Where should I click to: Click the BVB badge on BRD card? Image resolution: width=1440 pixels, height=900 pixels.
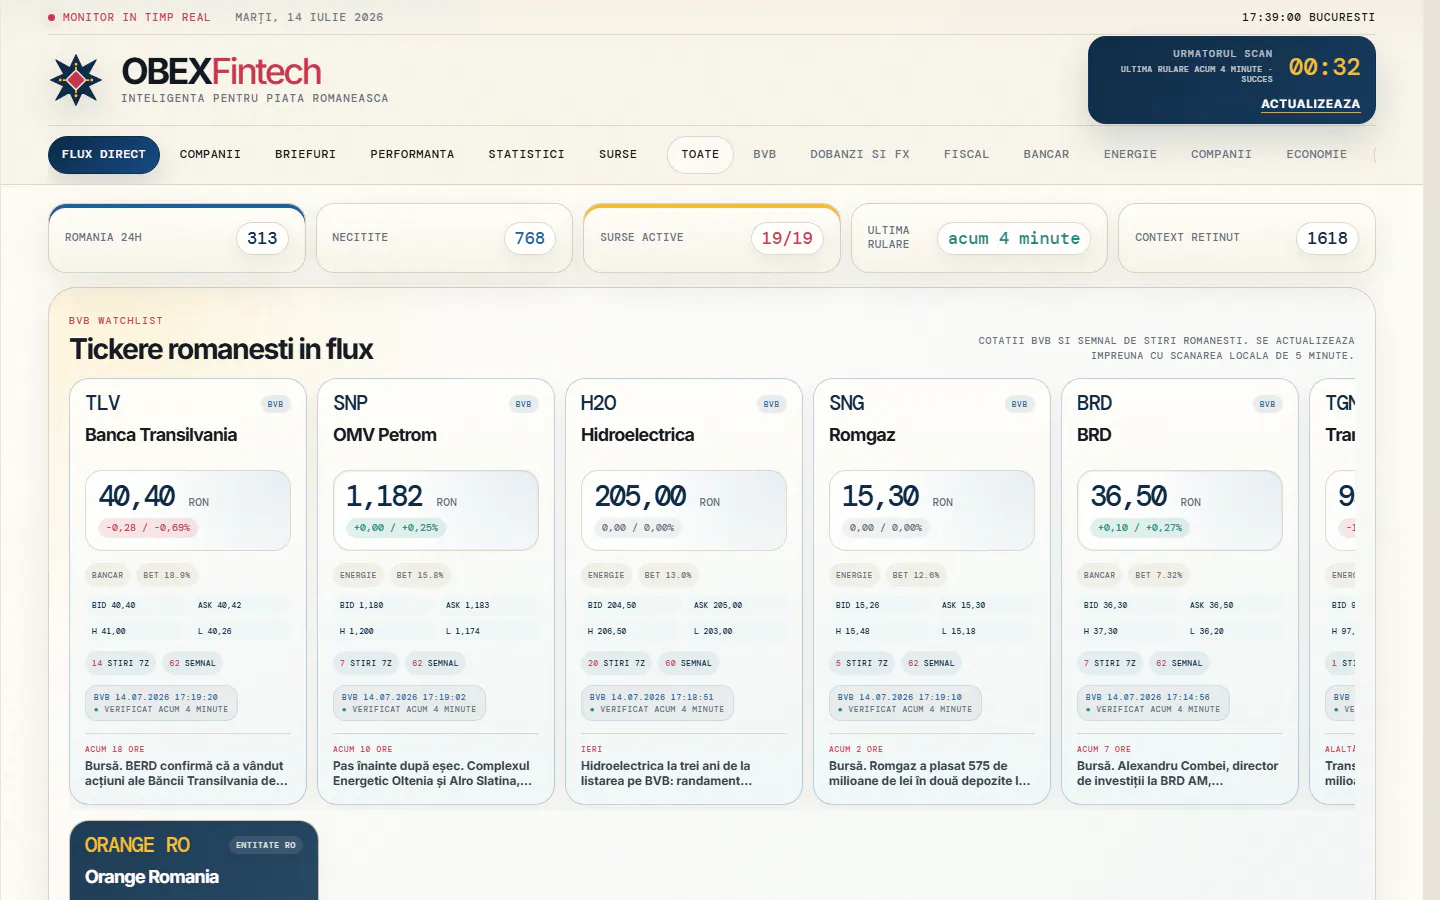pos(1267,404)
